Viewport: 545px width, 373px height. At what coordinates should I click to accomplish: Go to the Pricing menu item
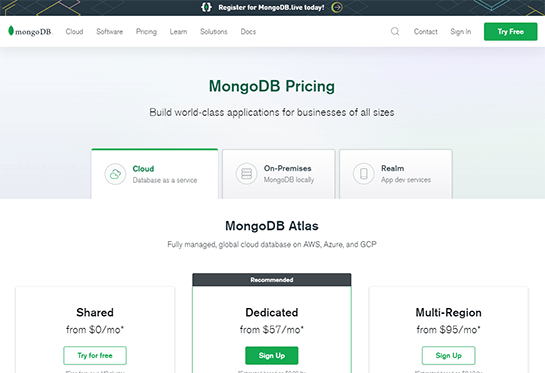click(146, 32)
